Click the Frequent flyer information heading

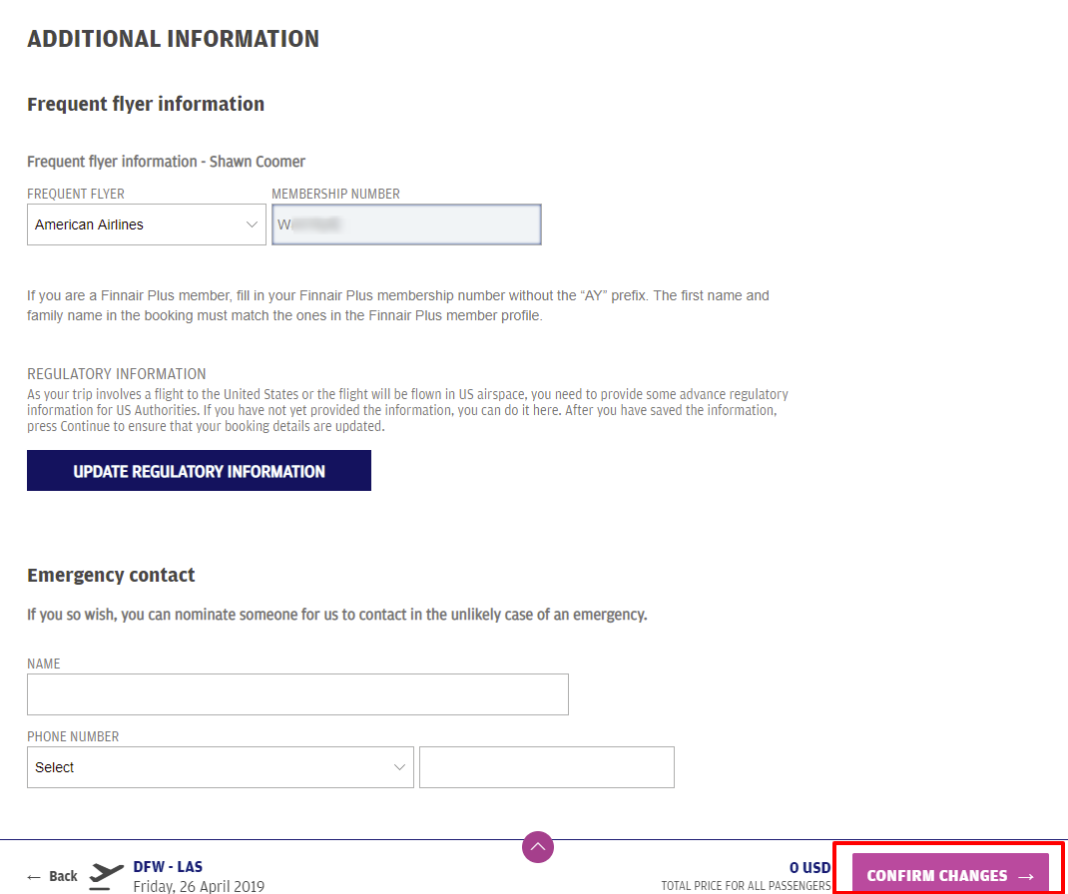[145, 103]
